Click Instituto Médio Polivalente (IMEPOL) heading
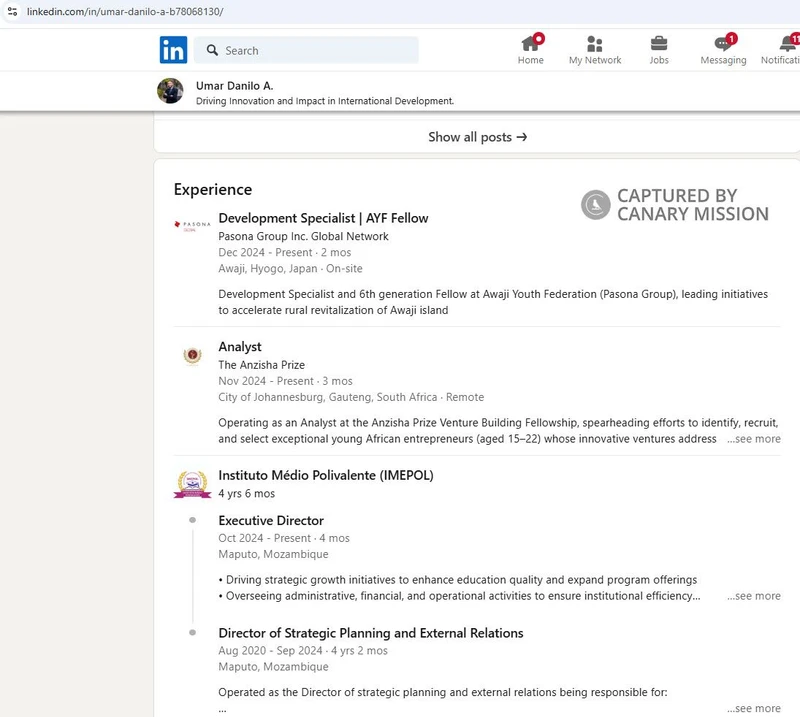The image size is (800, 717). click(326, 475)
